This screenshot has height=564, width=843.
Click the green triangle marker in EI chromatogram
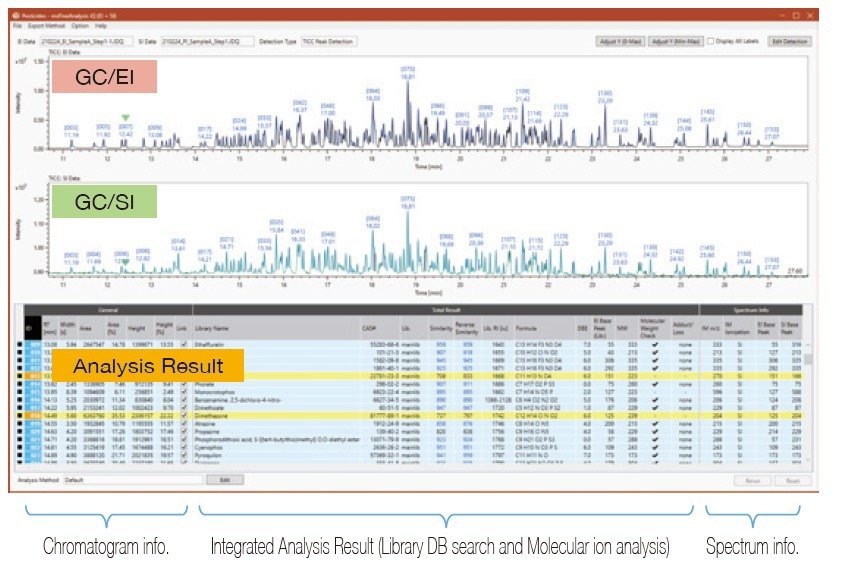tap(126, 118)
